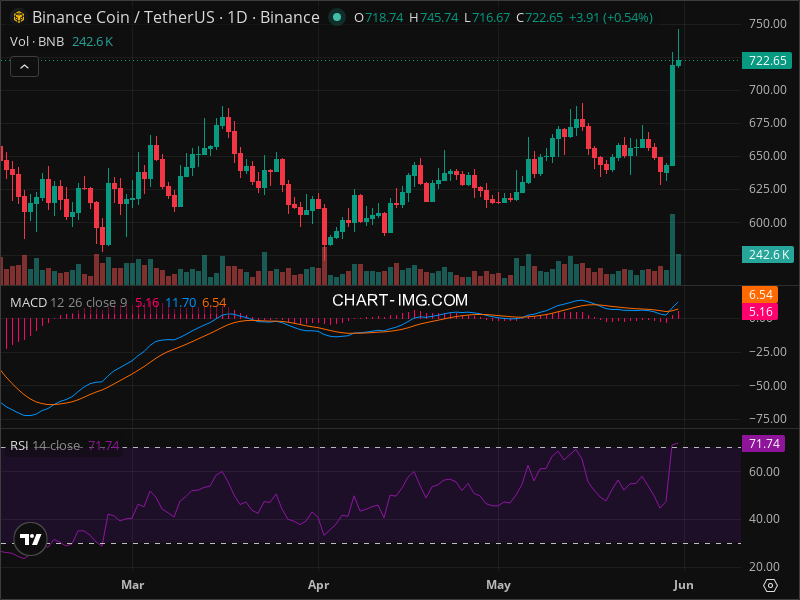Image resolution: width=800 pixels, height=600 pixels.
Task: Collapse the indicator legend chevron button
Action: [x=24, y=67]
